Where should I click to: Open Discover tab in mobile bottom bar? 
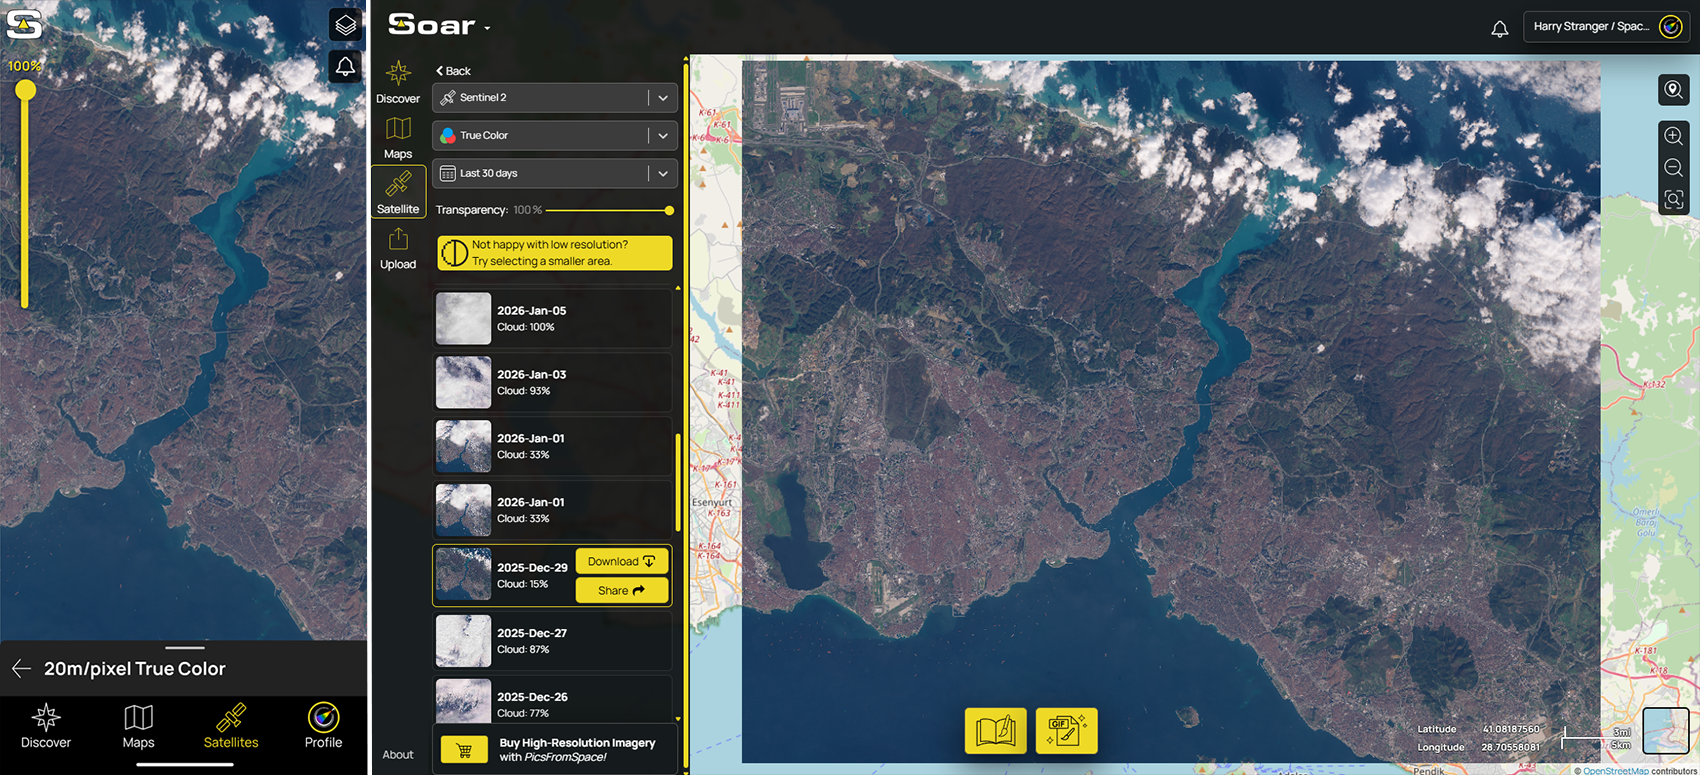point(46,727)
